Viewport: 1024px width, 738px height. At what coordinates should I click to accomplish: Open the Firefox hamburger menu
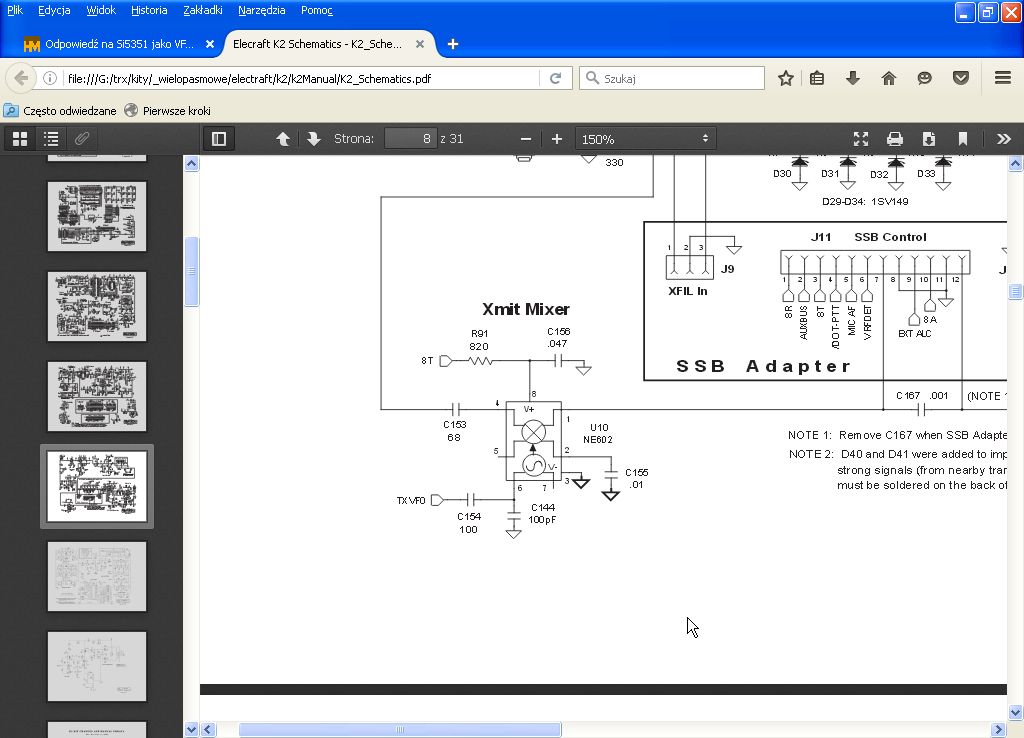click(1003, 78)
